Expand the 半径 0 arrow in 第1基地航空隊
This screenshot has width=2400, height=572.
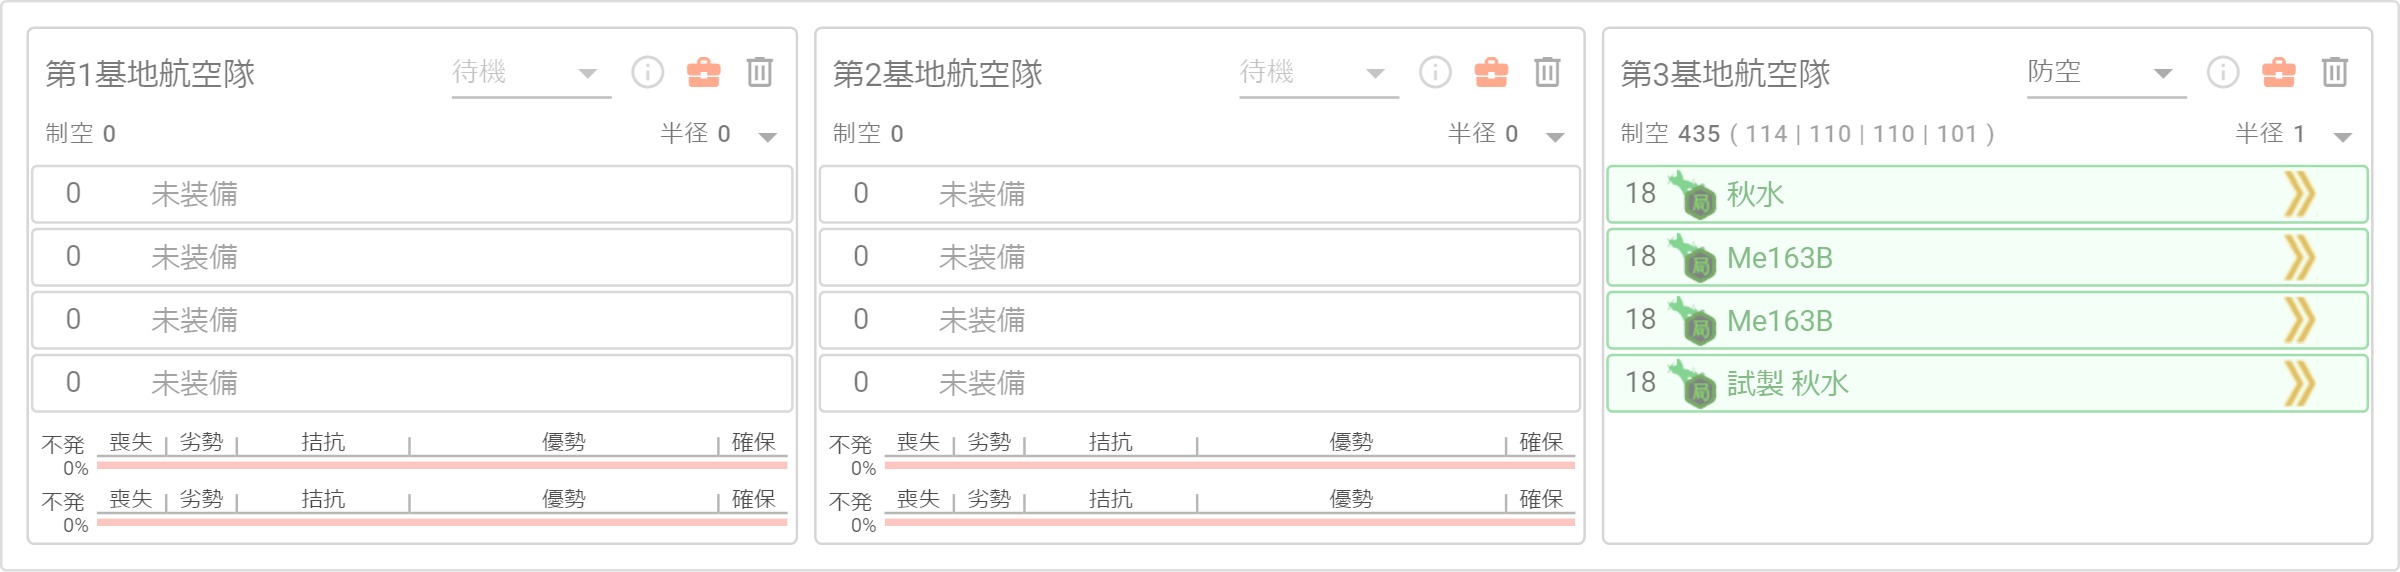[x=767, y=136]
